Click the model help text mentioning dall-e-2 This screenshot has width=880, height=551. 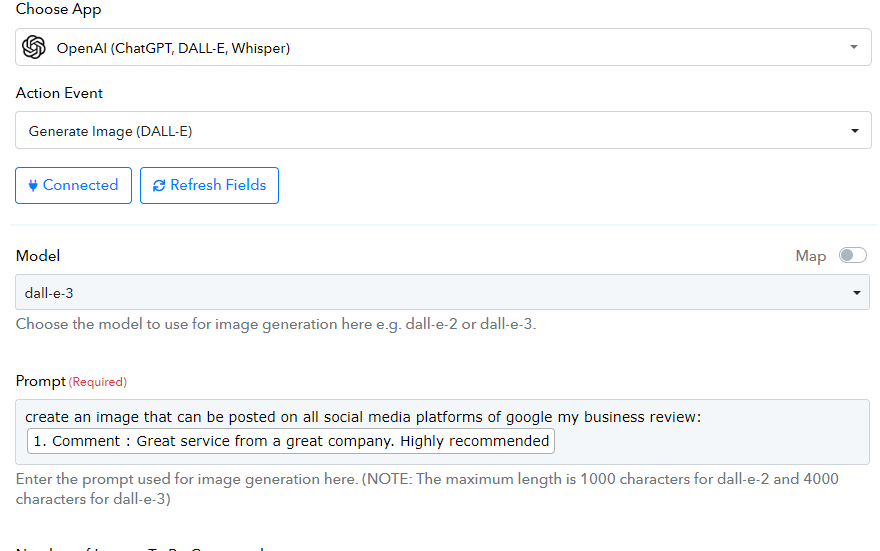[276, 324]
